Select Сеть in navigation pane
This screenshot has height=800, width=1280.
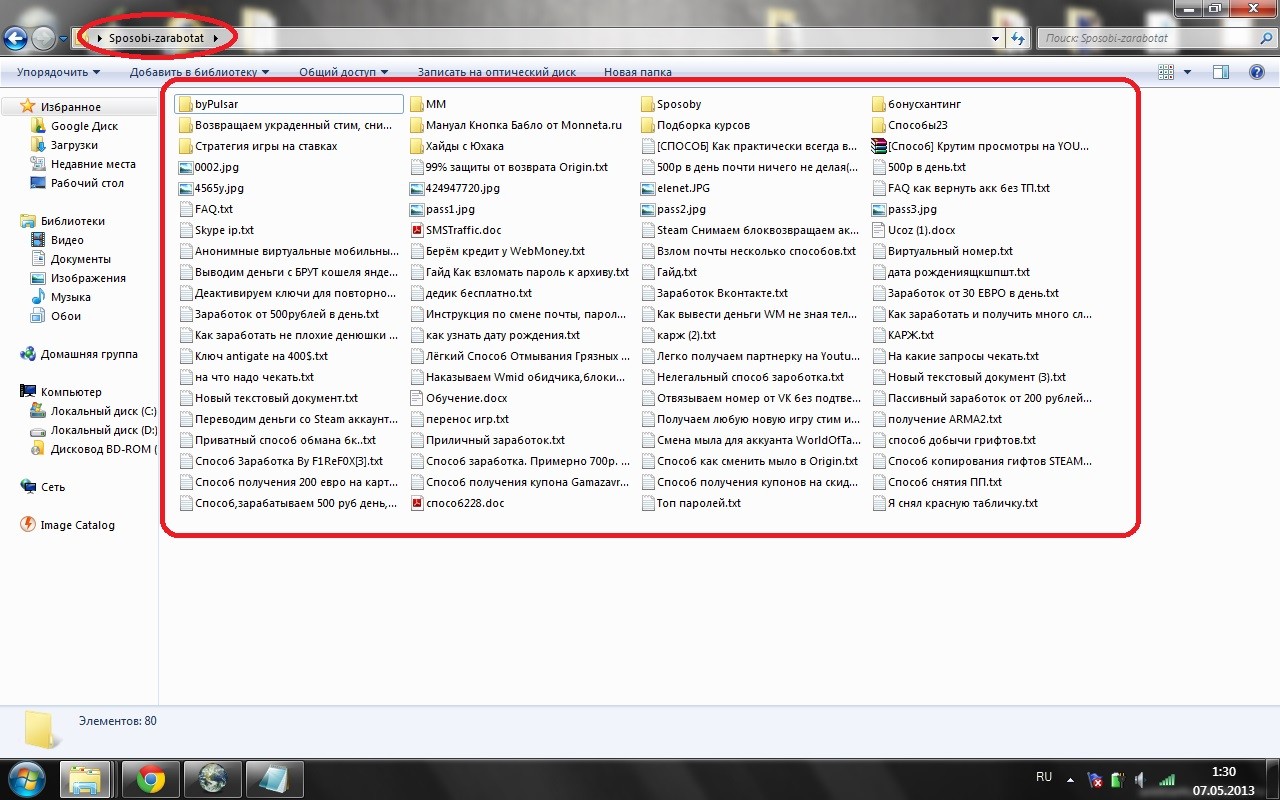[43, 487]
